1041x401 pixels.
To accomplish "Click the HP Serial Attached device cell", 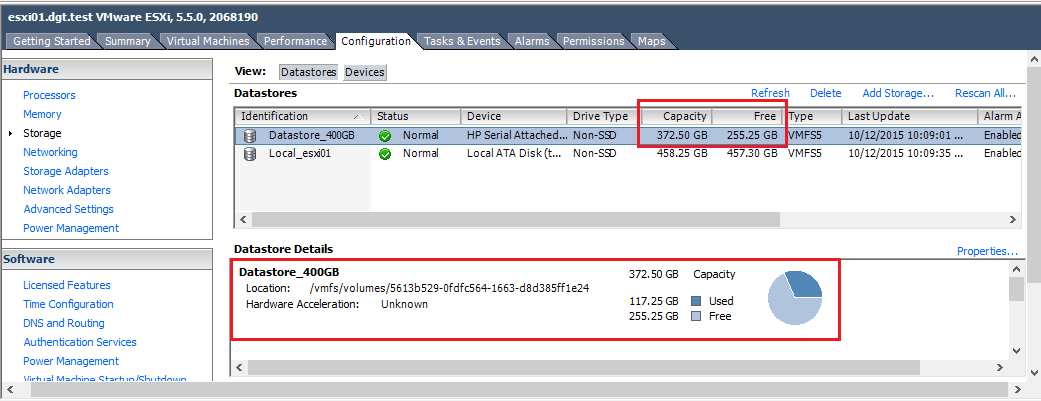I will (x=515, y=135).
